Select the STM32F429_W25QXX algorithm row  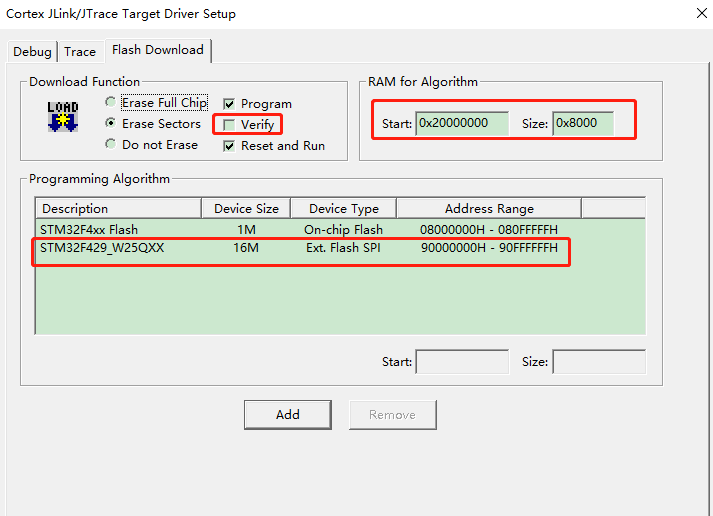point(340,248)
